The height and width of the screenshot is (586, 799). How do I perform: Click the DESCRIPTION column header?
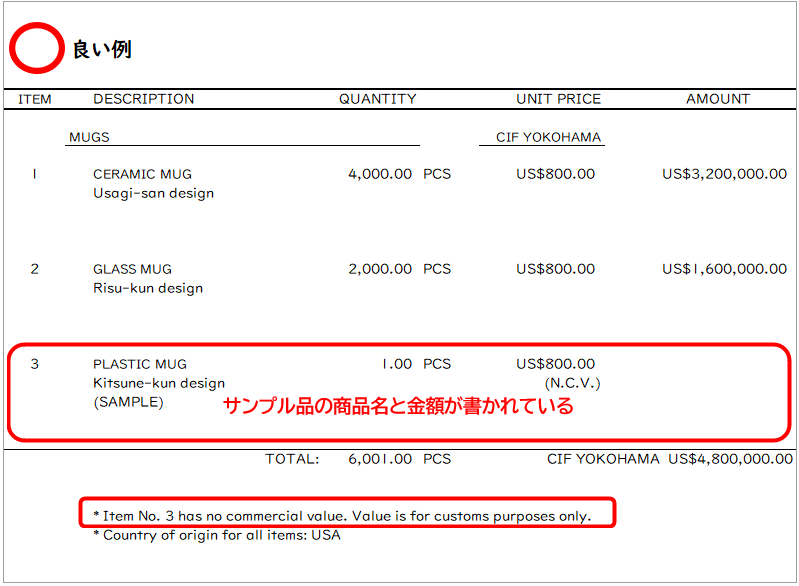click(x=143, y=99)
